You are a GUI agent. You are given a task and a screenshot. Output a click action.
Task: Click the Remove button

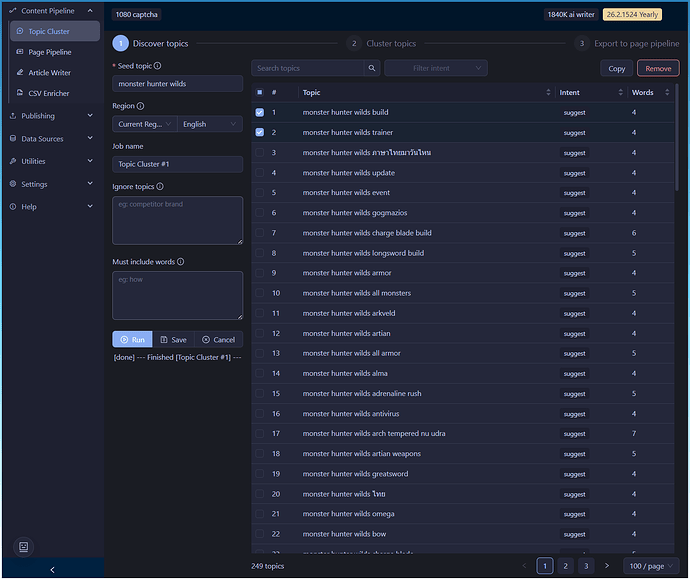[658, 68]
